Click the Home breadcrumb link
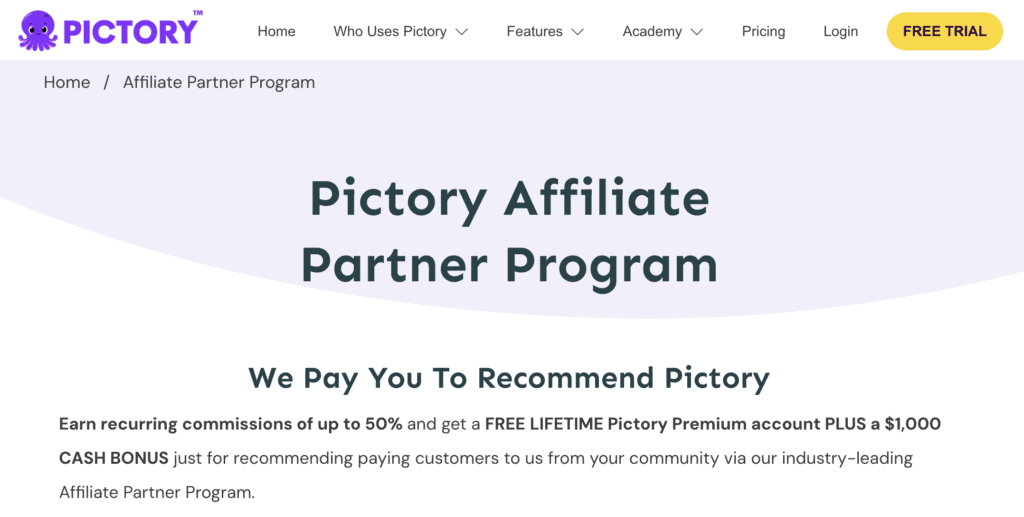 coord(67,82)
